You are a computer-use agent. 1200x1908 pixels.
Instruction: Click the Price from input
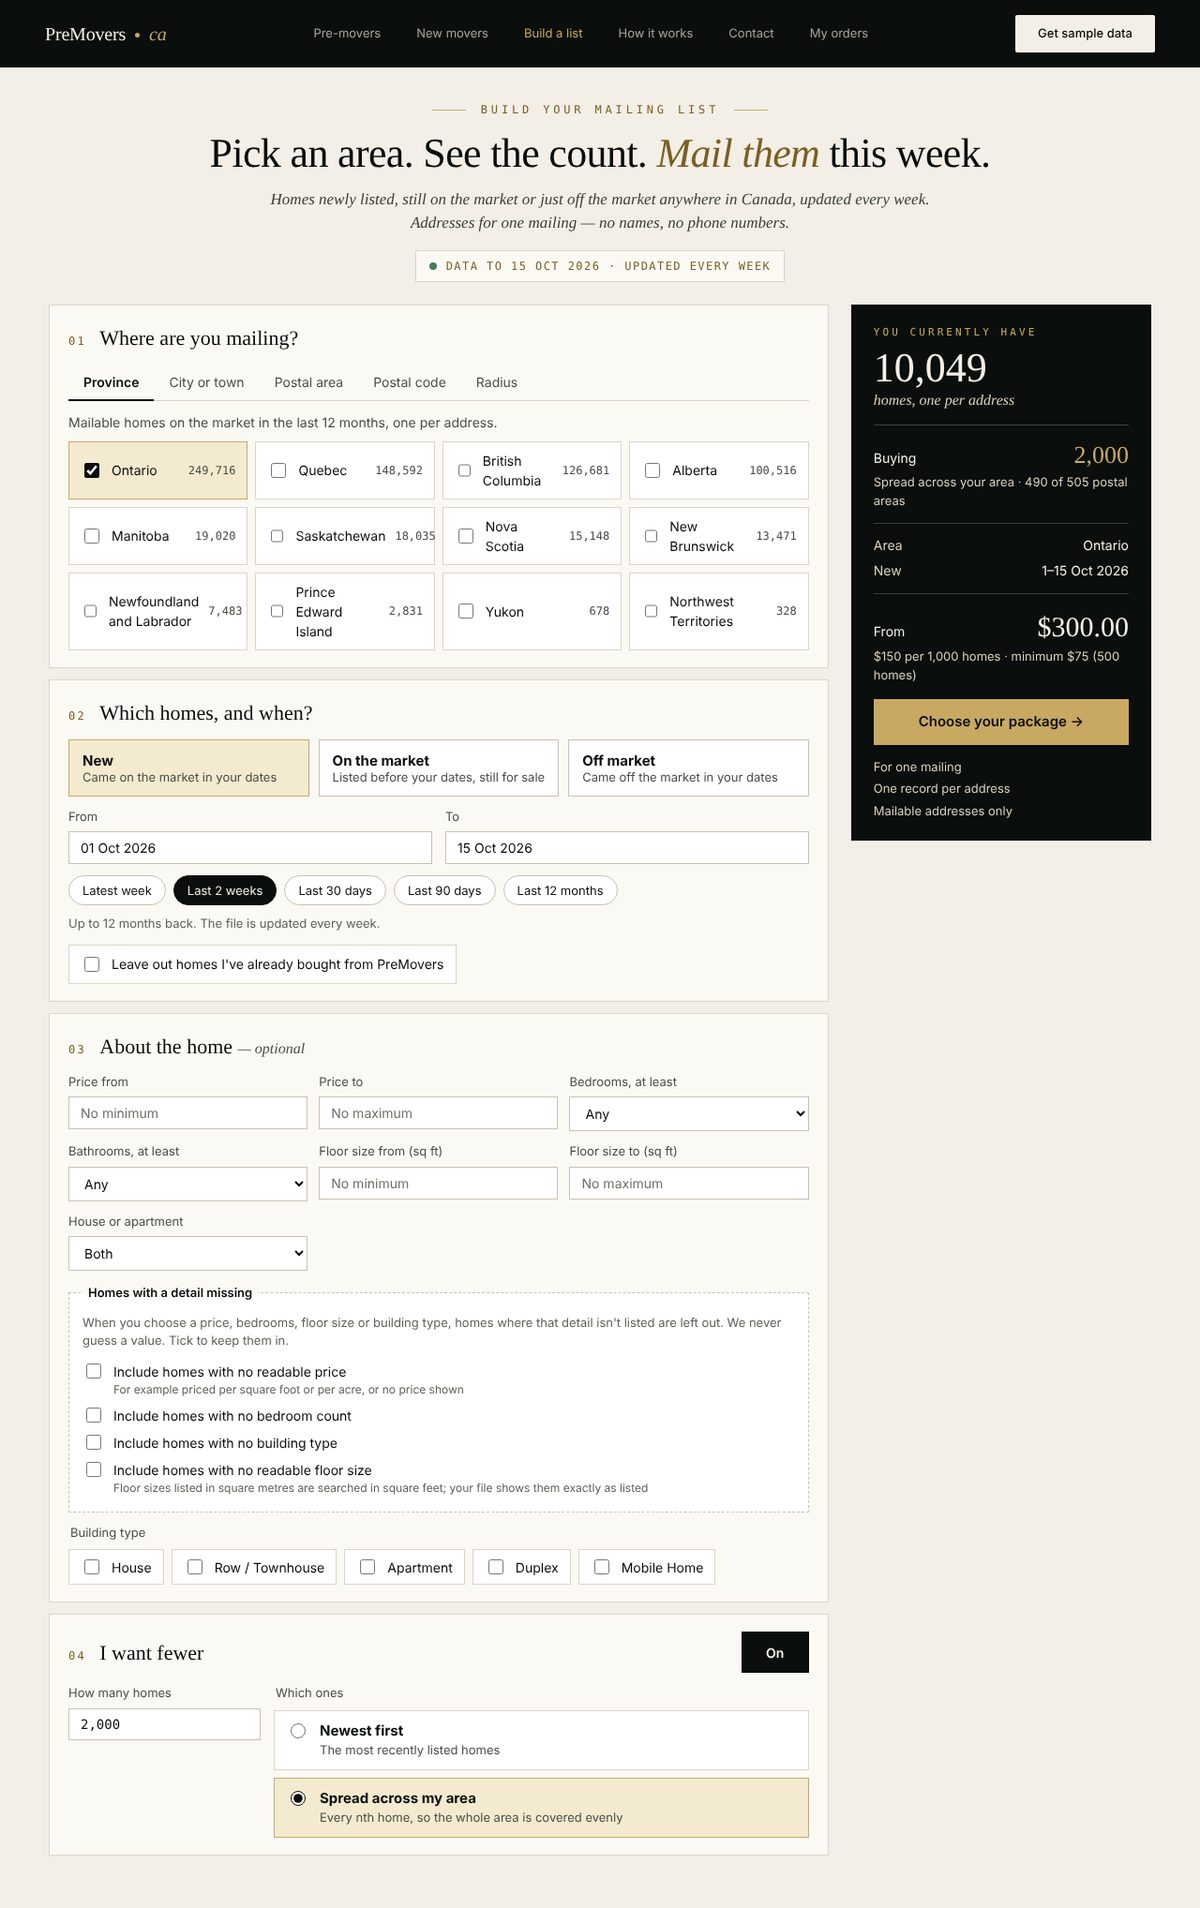coord(188,1113)
